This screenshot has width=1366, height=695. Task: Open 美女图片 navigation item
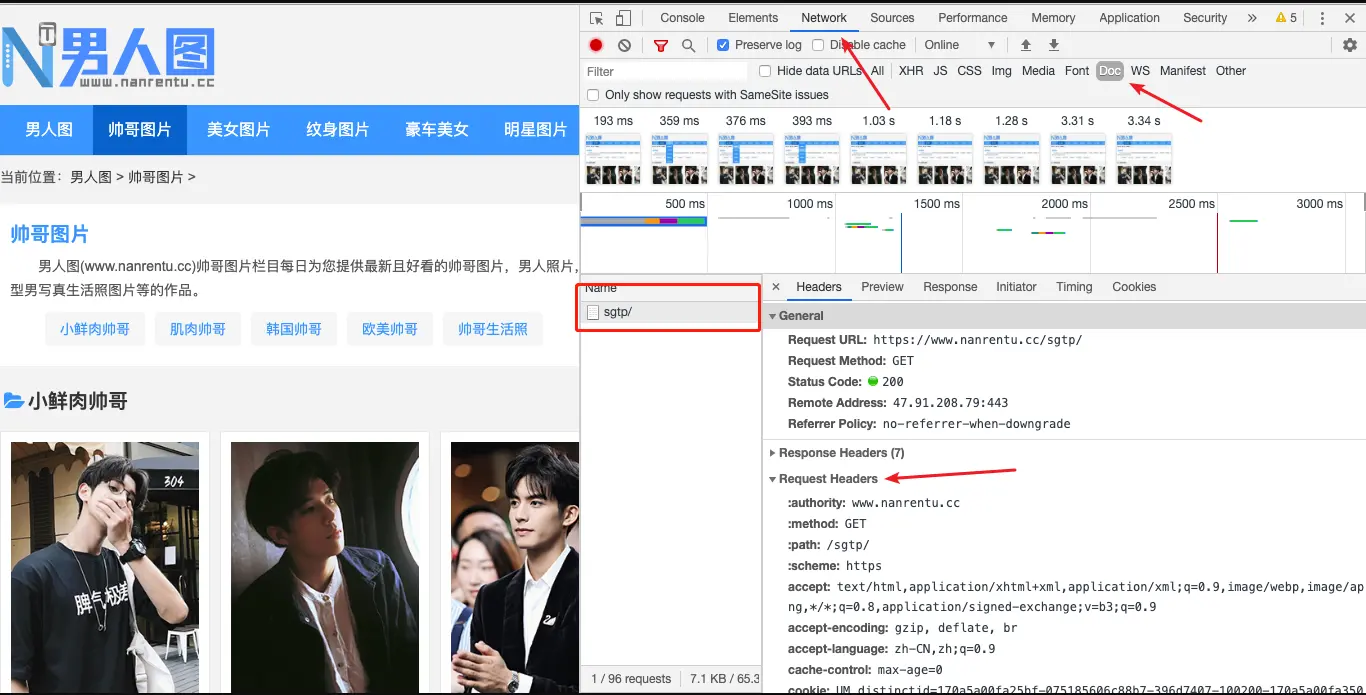click(238, 130)
